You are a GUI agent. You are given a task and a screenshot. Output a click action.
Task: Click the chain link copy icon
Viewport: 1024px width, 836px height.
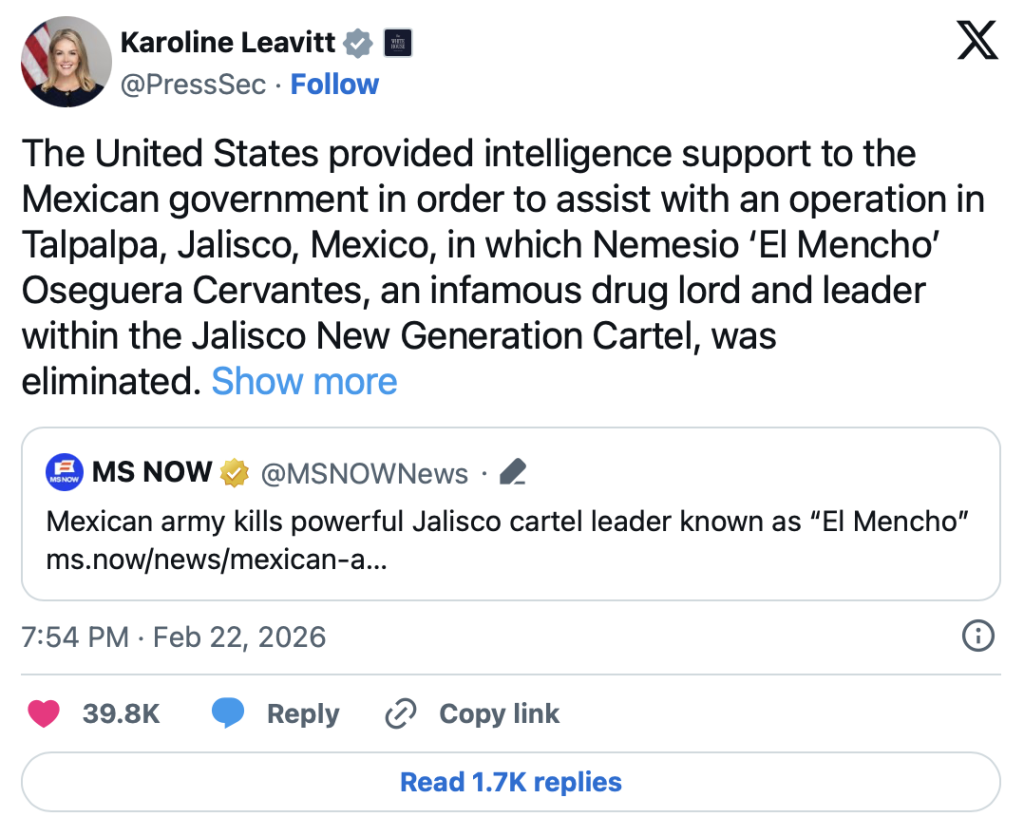pyautogui.click(x=400, y=714)
